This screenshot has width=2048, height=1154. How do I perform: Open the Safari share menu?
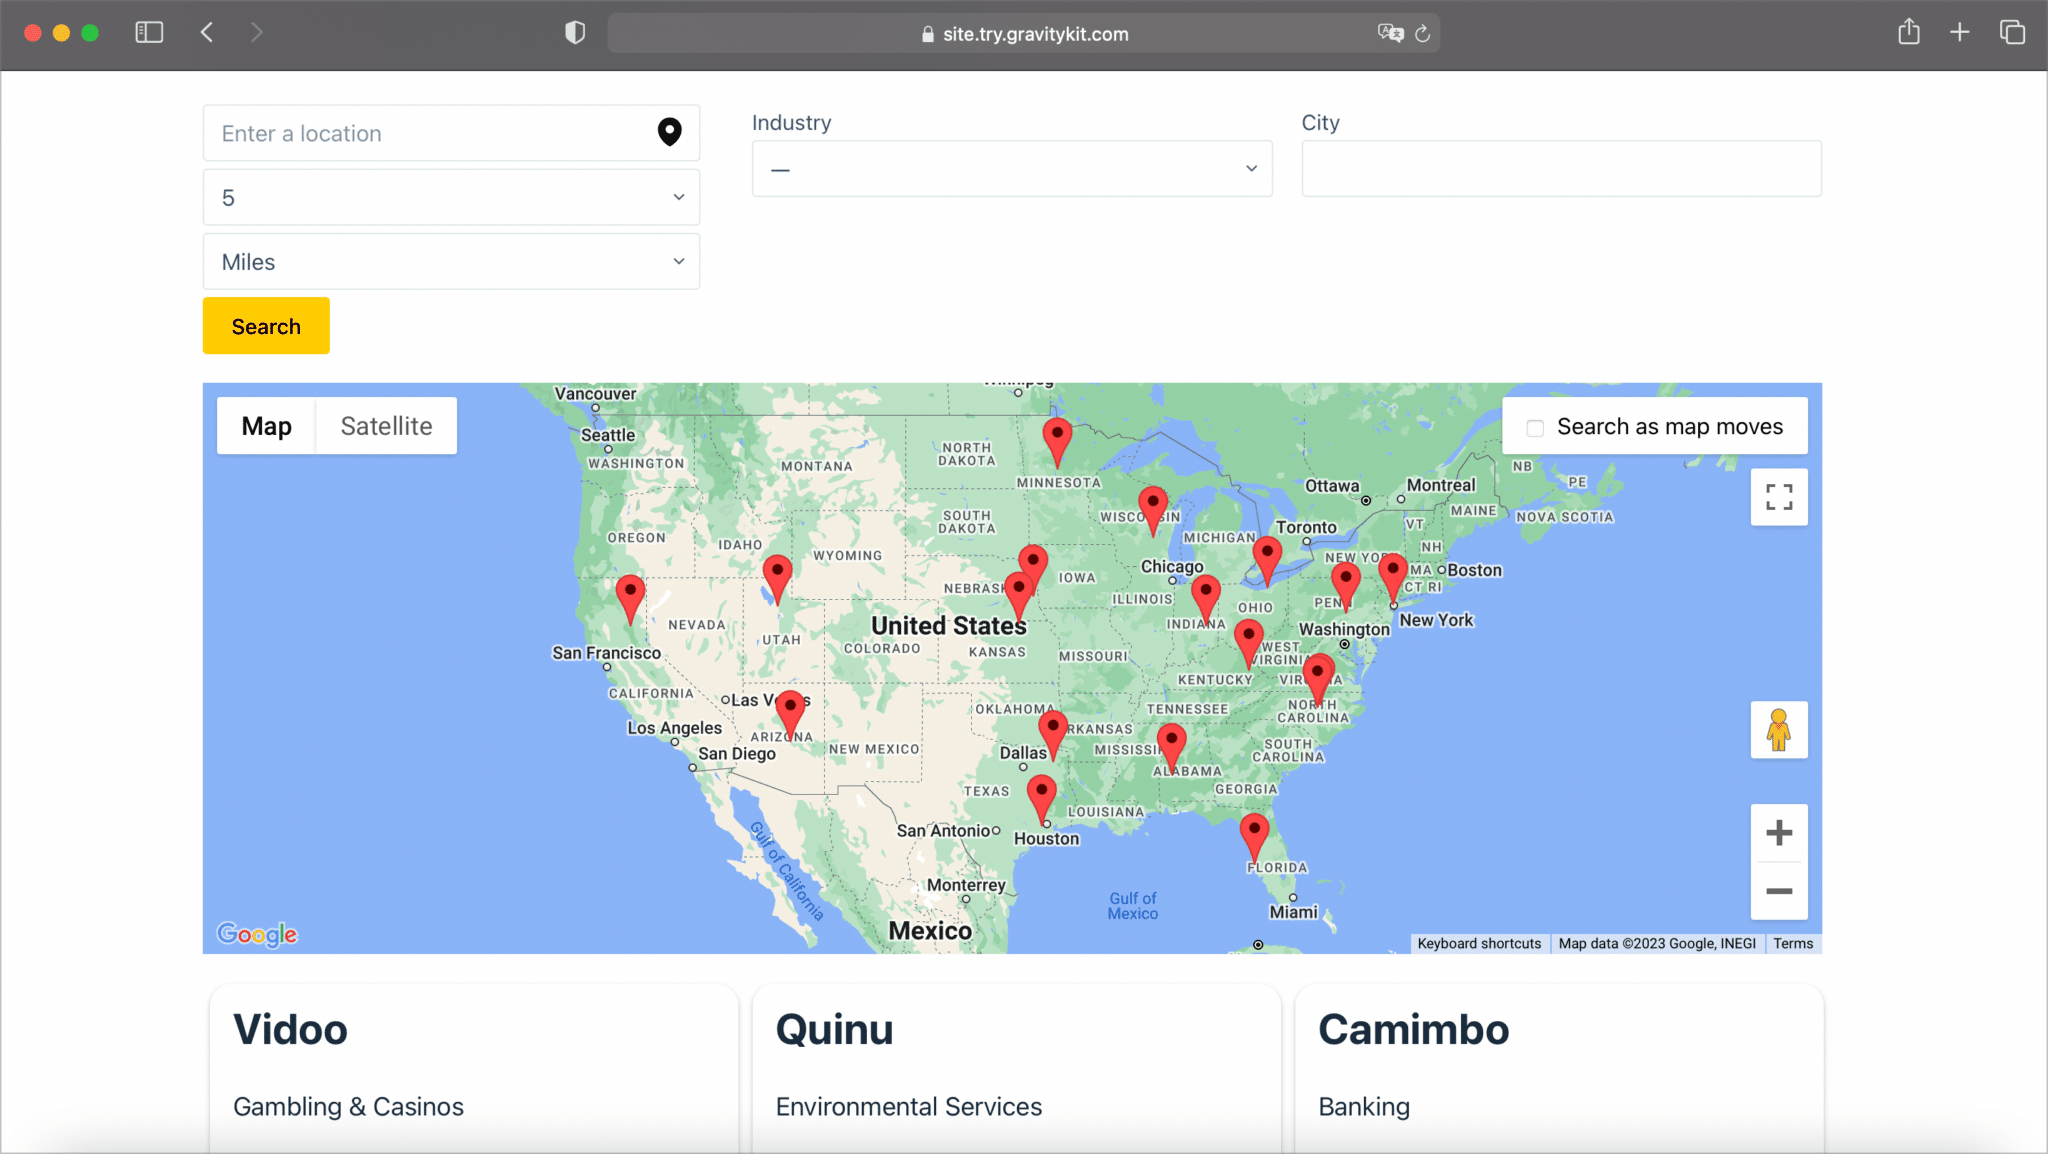tap(1909, 32)
